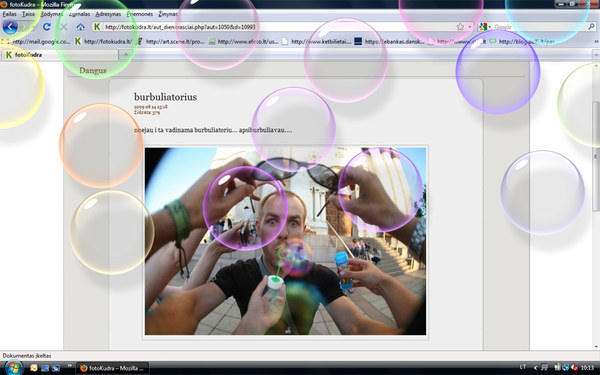Open the Adresynas menu
600x375 pixels.
coord(108,14)
